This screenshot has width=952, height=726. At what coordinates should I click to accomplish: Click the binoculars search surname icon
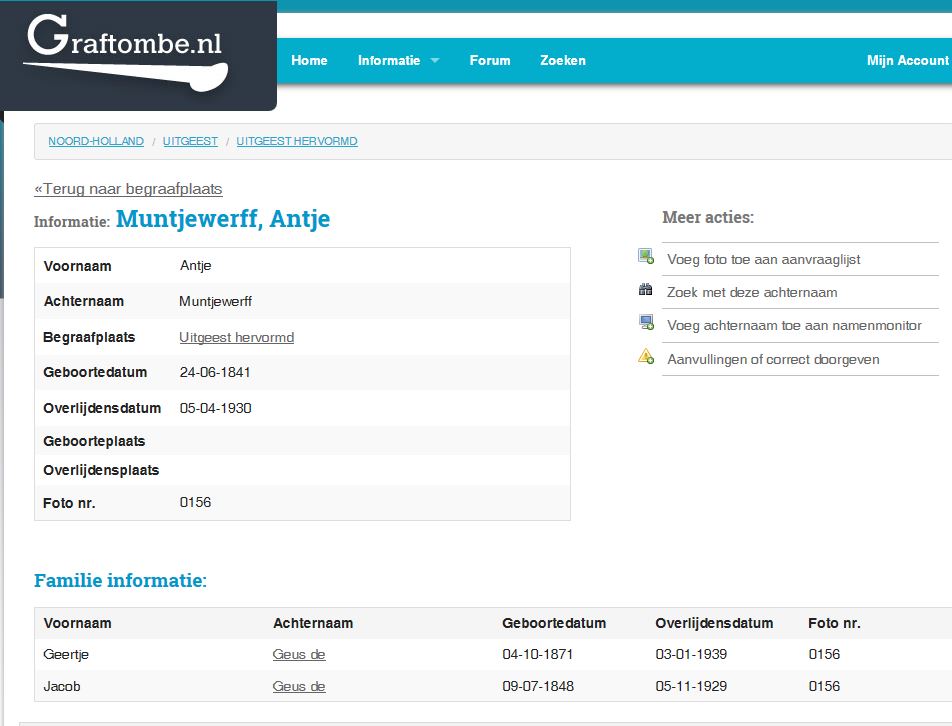(x=645, y=290)
